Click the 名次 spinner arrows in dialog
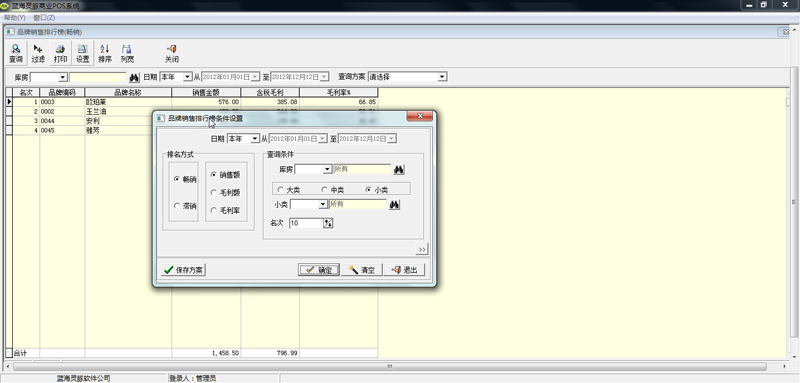Image resolution: width=800 pixels, height=383 pixels. (328, 223)
